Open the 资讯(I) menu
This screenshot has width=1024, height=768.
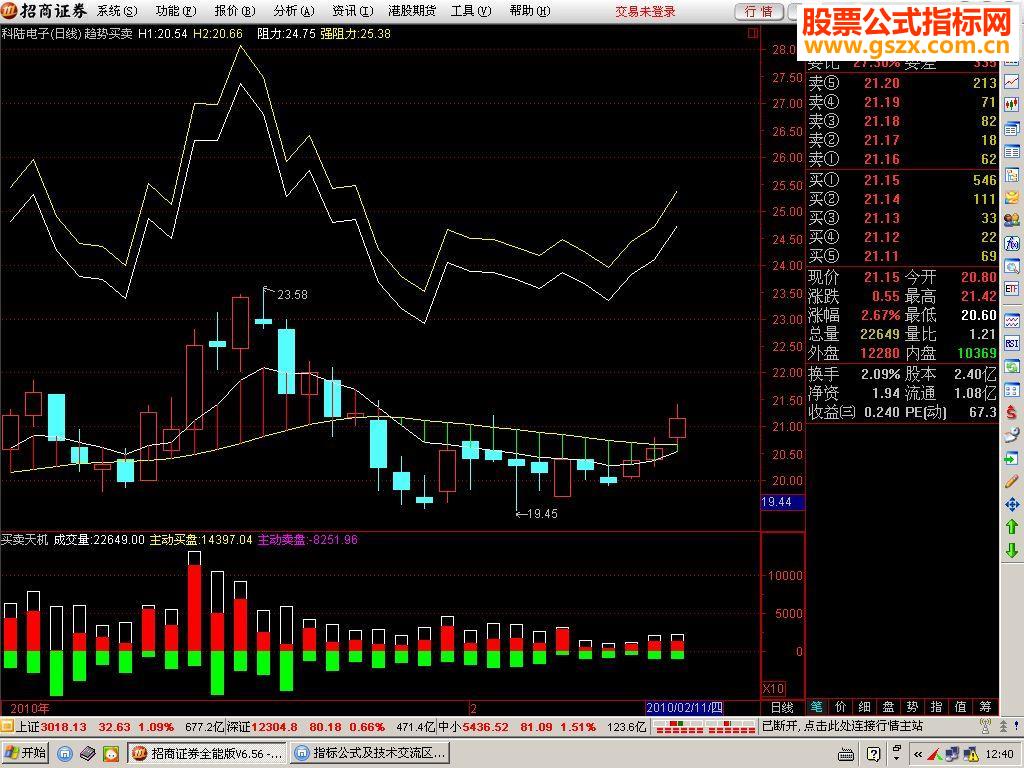353,11
